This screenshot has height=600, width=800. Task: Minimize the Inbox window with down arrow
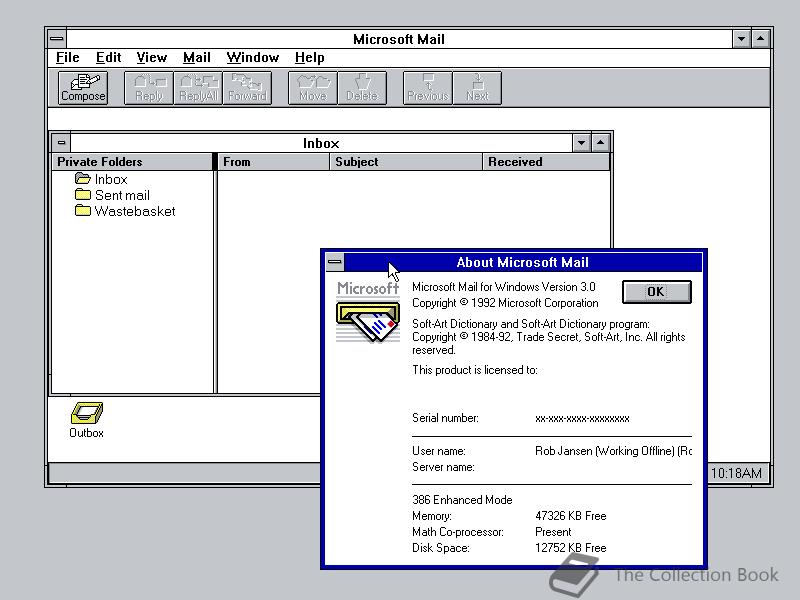click(582, 143)
